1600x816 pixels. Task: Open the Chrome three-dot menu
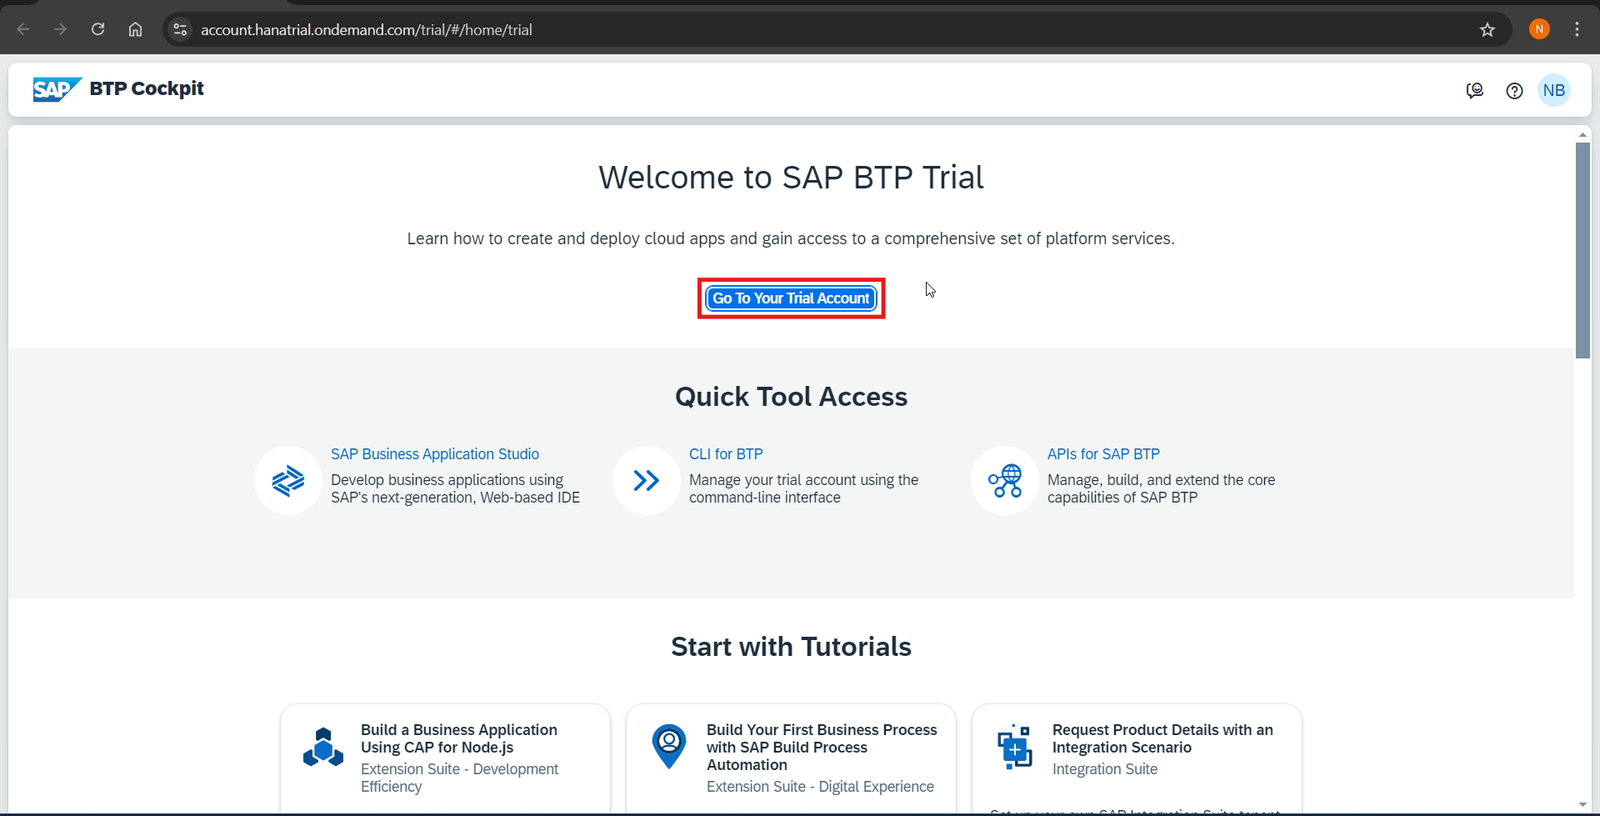tap(1577, 29)
